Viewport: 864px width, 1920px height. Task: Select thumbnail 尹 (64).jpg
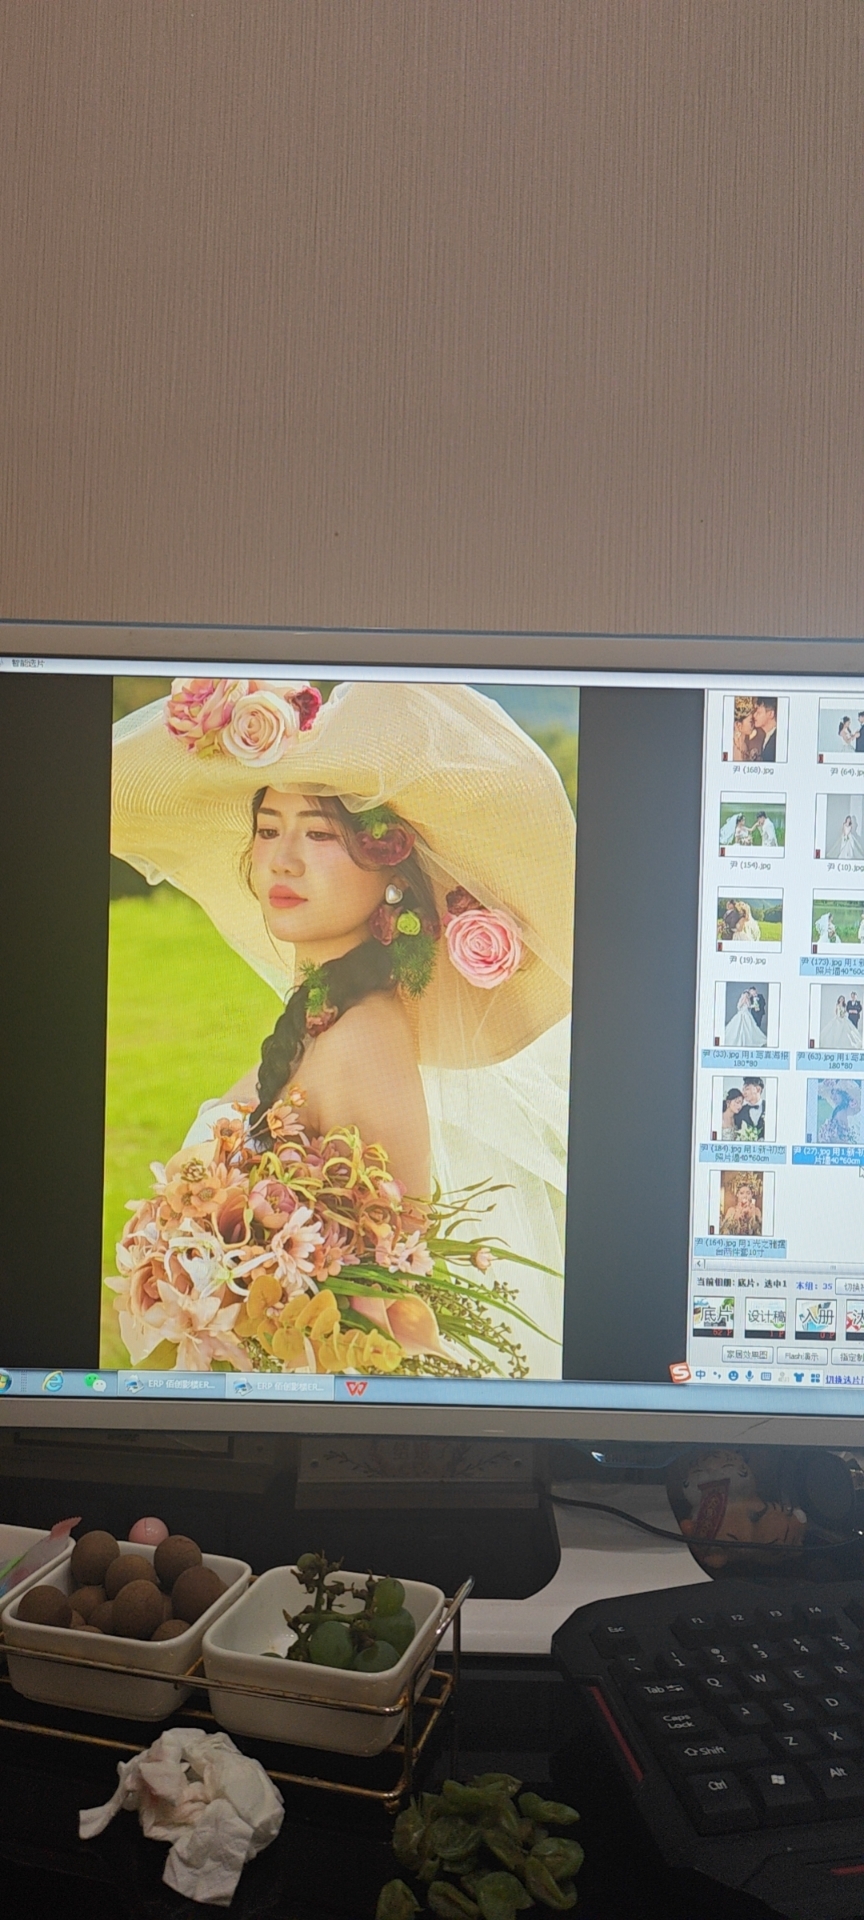[x=842, y=731]
